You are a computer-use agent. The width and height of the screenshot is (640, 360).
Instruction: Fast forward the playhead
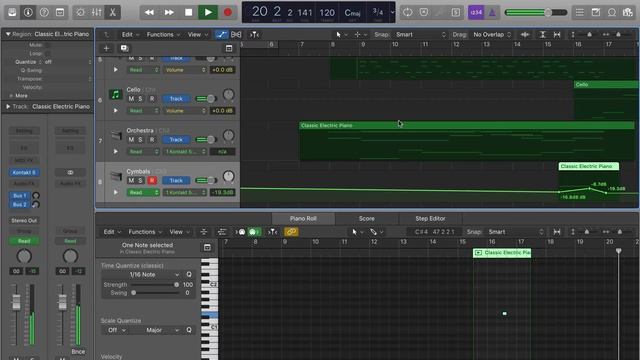pyautogui.click(x=169, y=12)
